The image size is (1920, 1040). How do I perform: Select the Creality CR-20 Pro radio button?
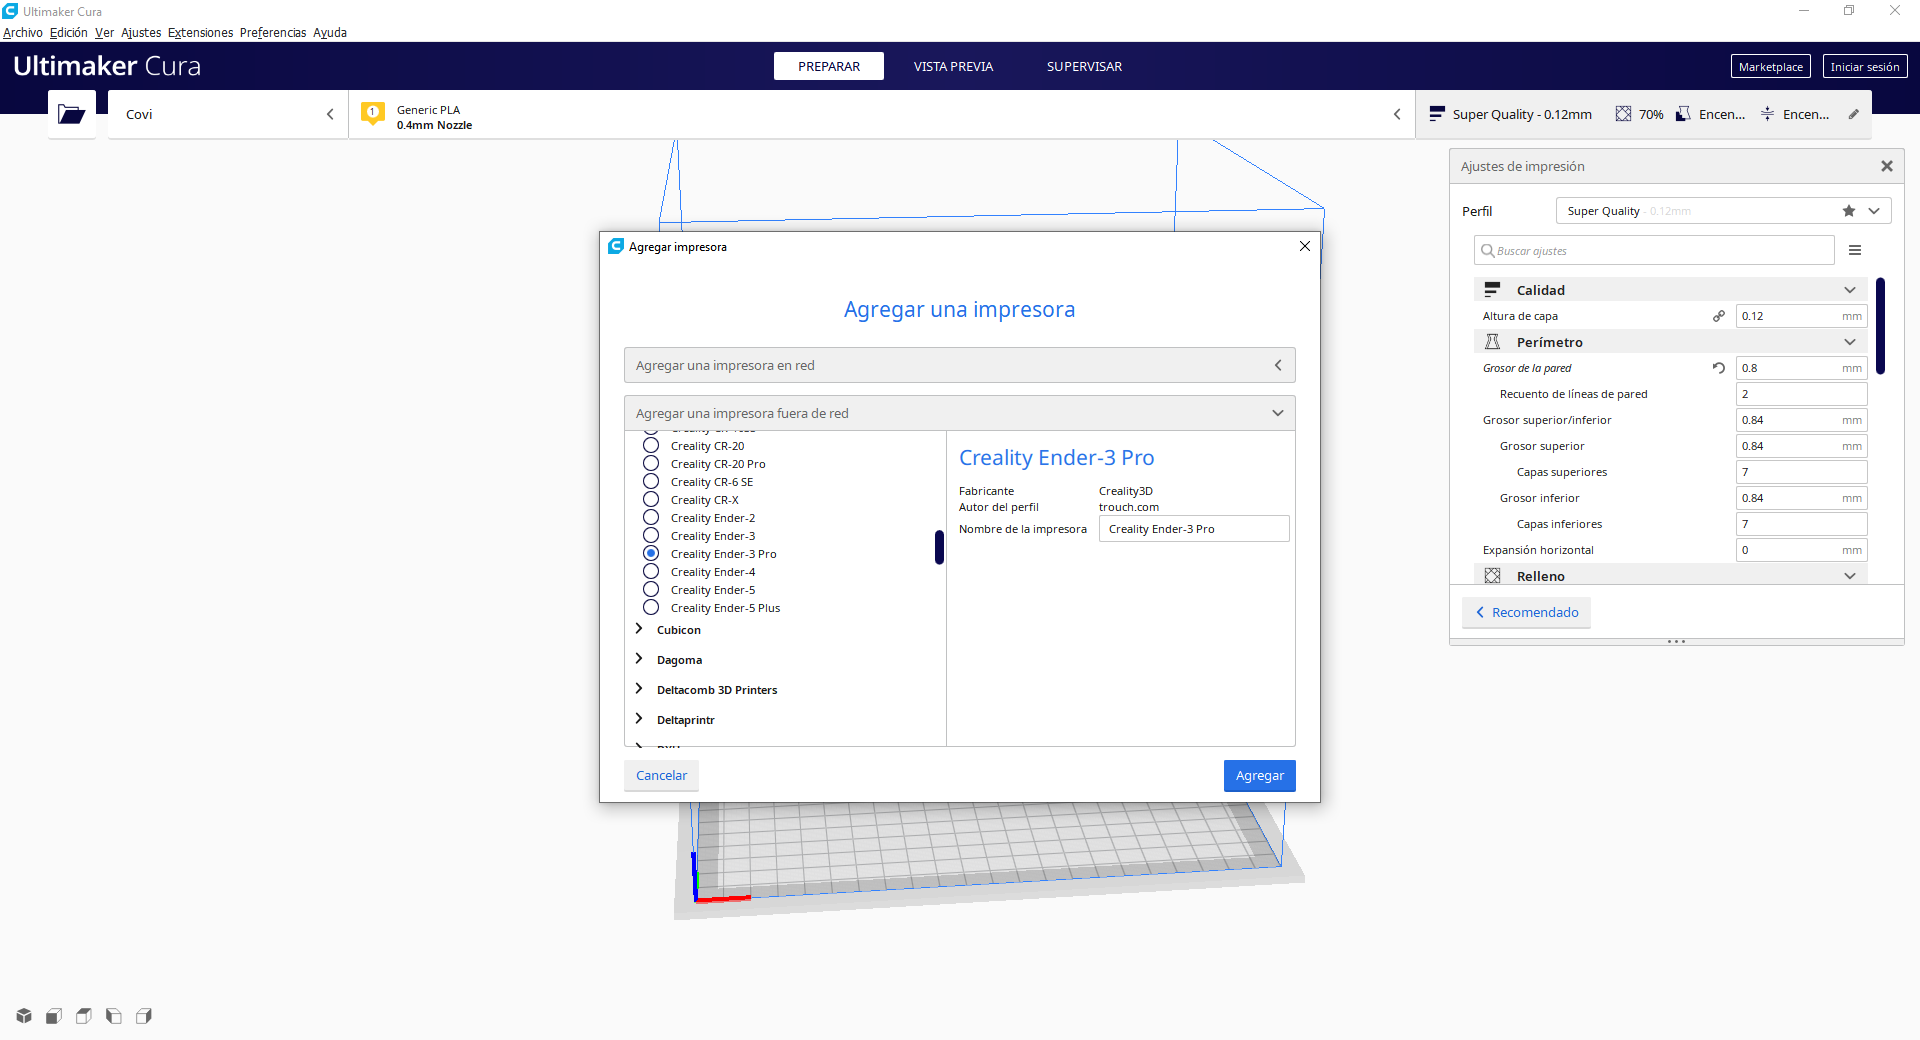pos(651,463)
